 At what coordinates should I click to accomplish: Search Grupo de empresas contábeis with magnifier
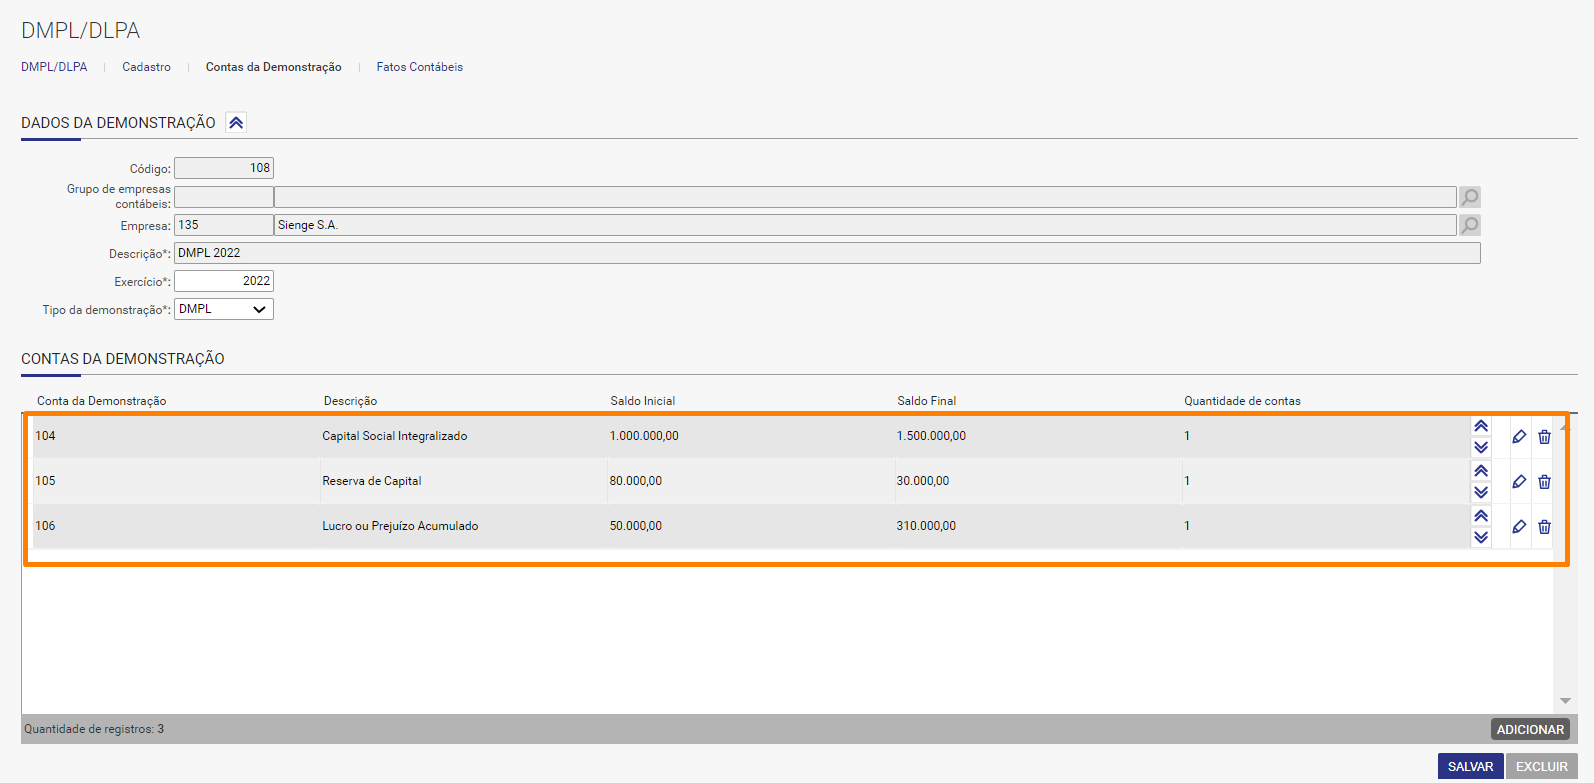[x=1469, y=197]
